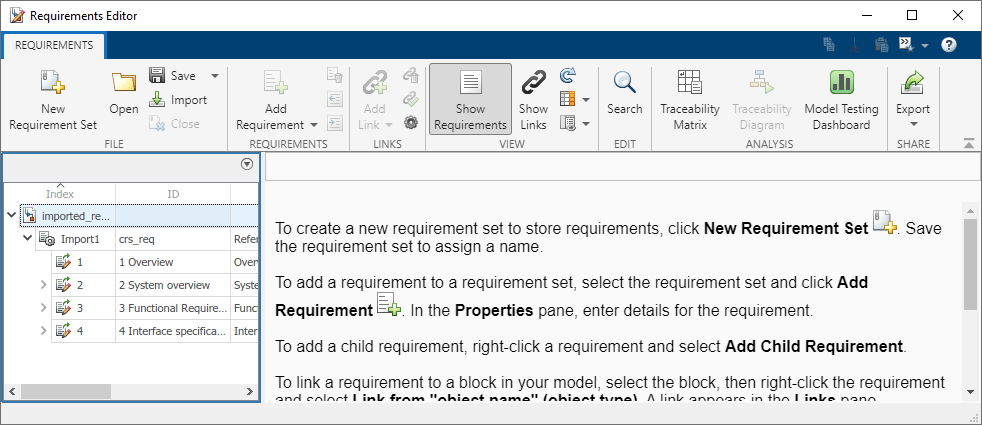Open the circled filter dropdown above the tree
982x425 pixels.
247,164
